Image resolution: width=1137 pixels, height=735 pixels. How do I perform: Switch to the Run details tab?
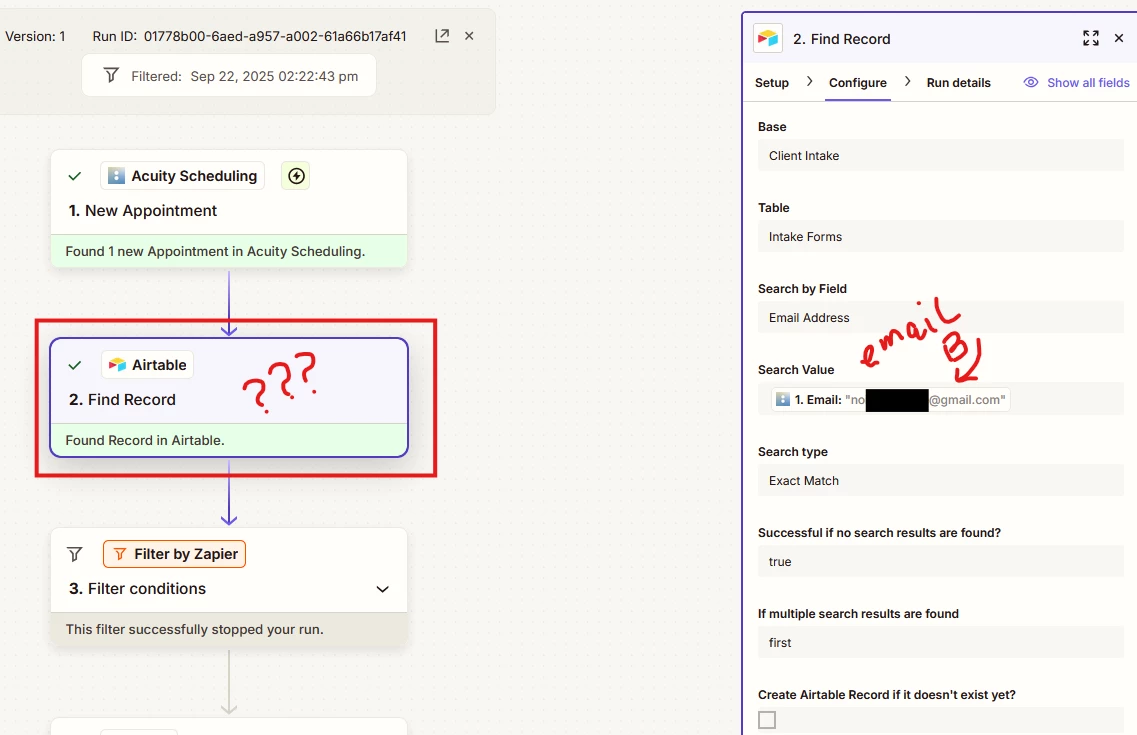coord(958,83)
